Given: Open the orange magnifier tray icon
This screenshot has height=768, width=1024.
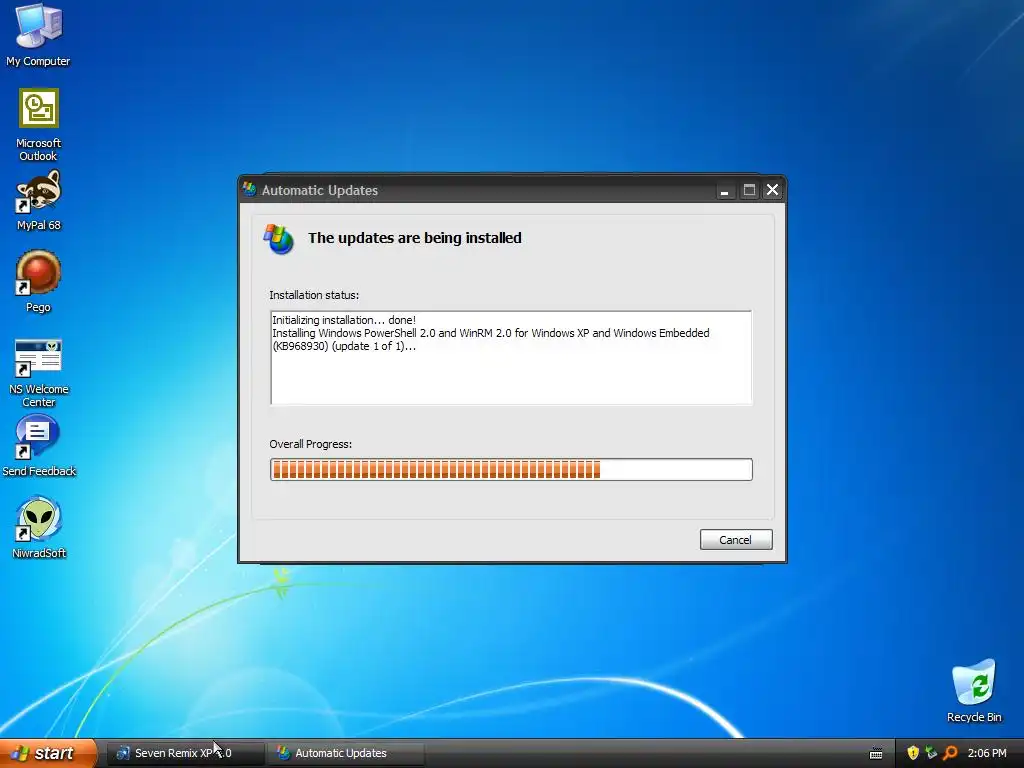Looking at the screenshot, I should [x=950, y=753].
